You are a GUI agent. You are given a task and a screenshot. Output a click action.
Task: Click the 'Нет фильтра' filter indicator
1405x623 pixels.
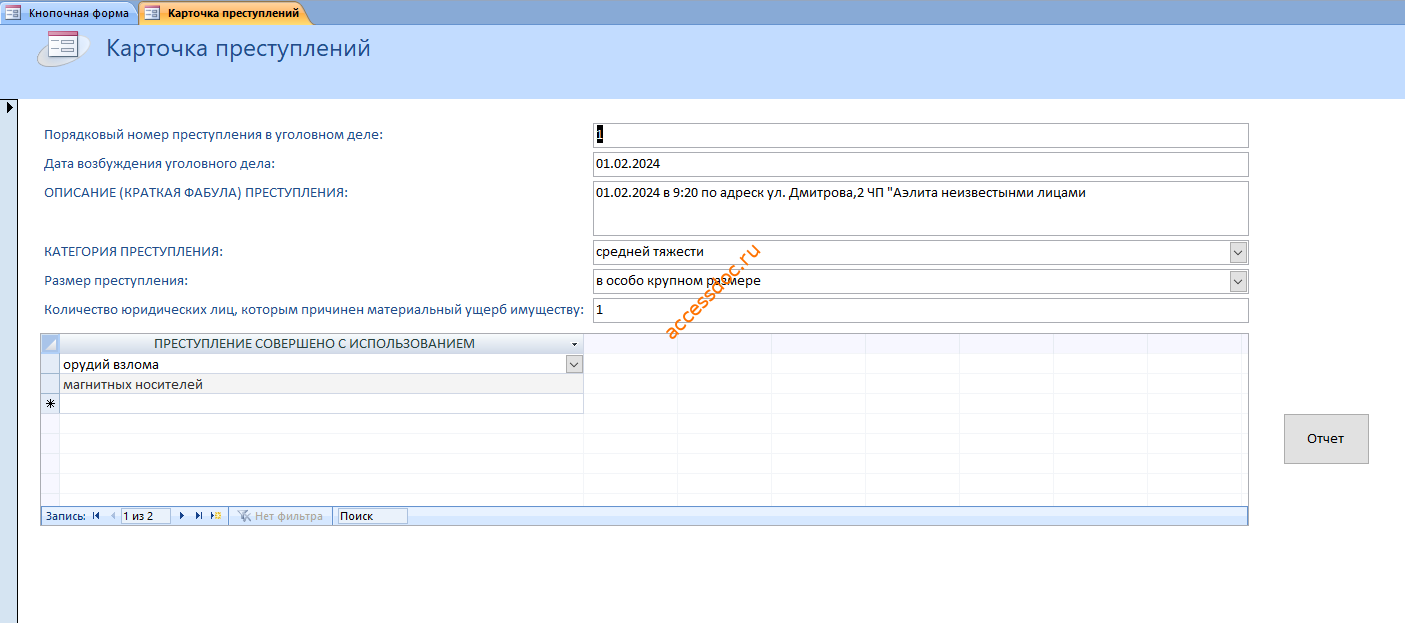coord(281,516)
